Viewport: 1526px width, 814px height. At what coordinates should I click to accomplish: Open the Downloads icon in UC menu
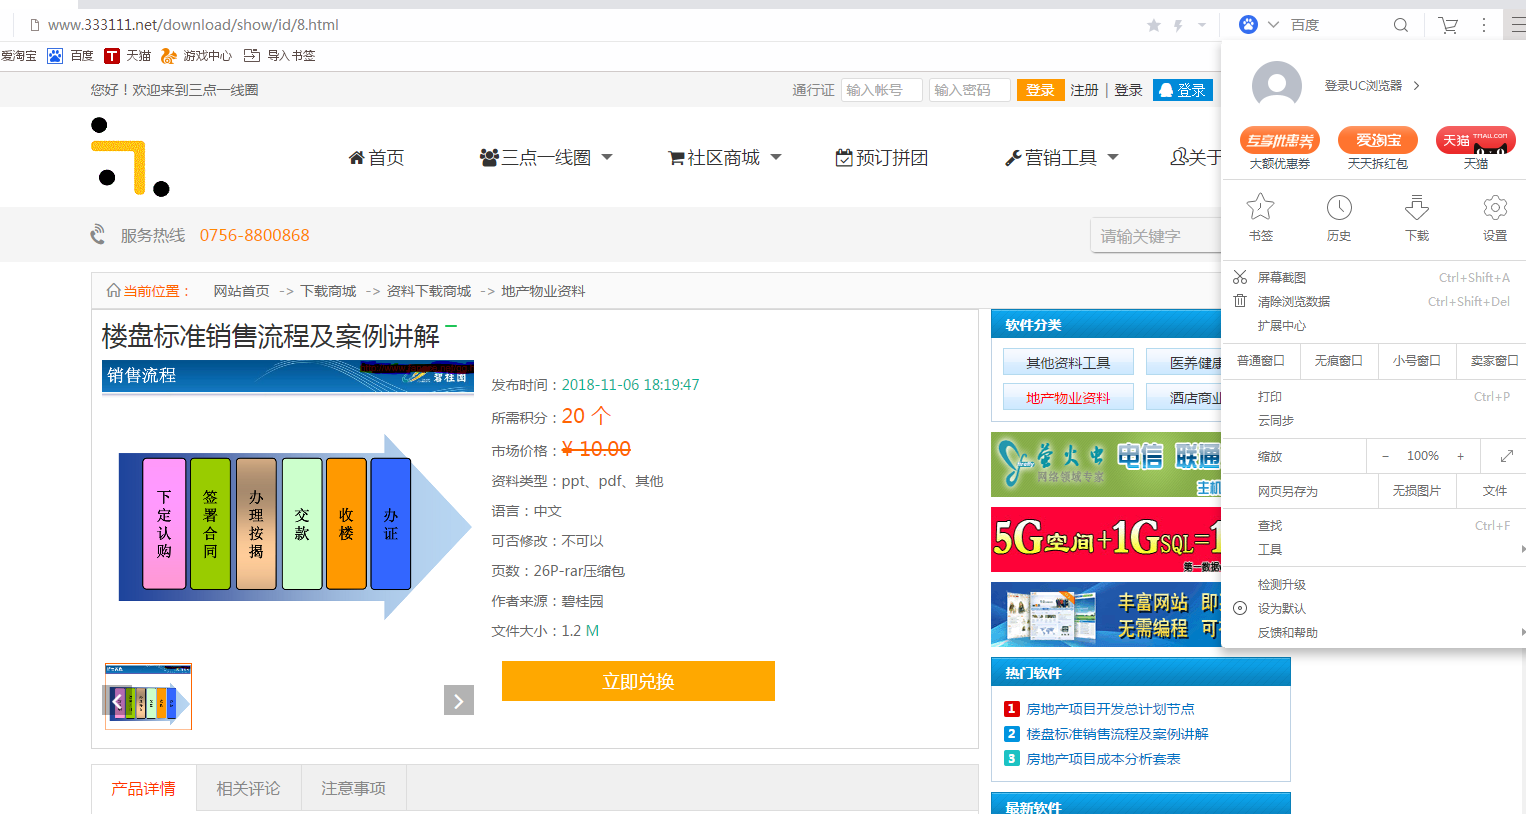(1416, 208)
